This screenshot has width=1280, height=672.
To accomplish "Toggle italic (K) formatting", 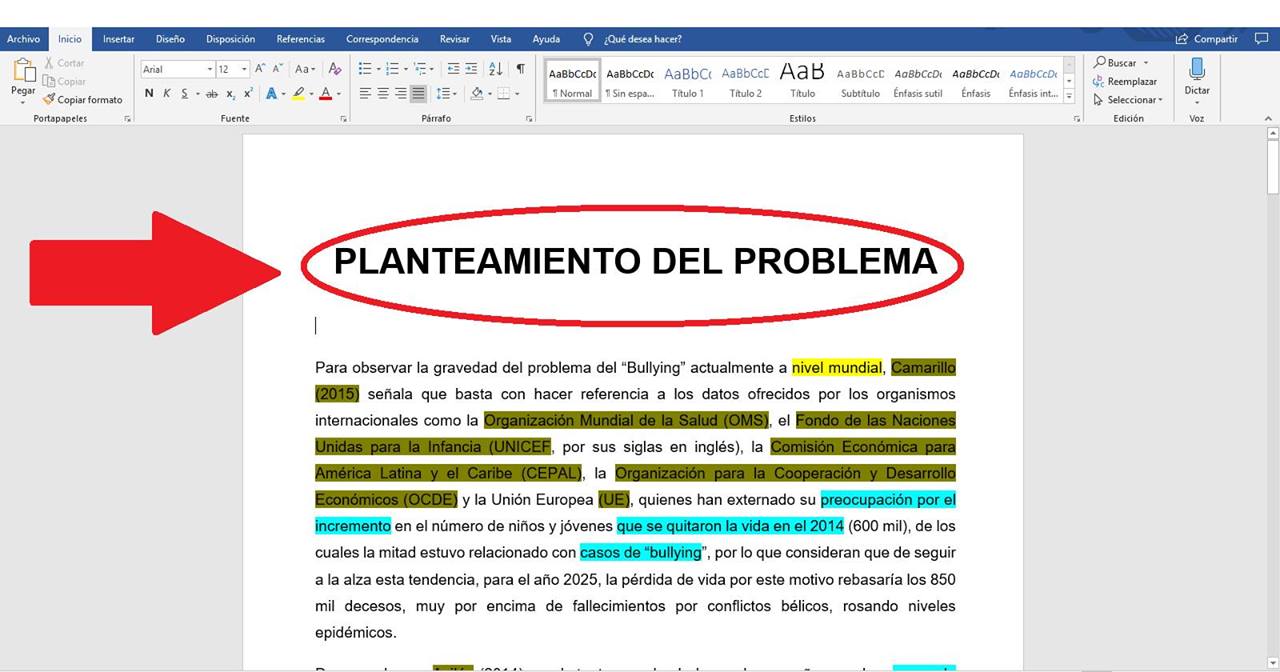I will pyautogui.click(x=166, y=93).
